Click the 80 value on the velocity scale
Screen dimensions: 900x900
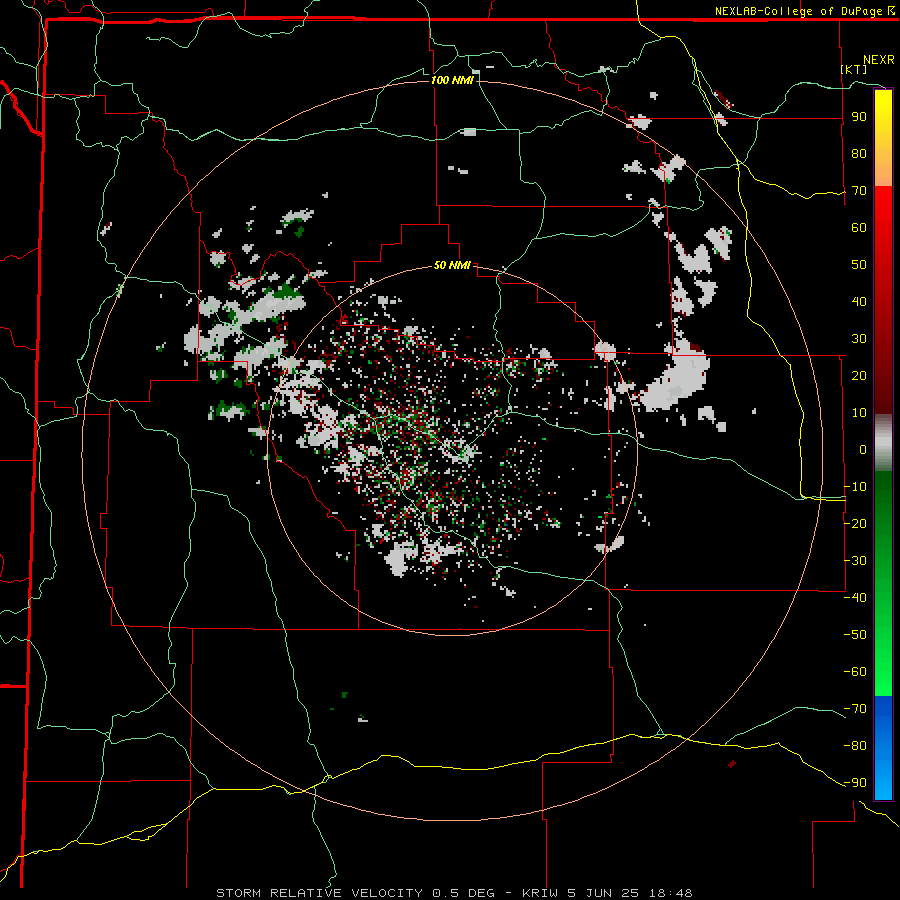[x=859, y=154]
